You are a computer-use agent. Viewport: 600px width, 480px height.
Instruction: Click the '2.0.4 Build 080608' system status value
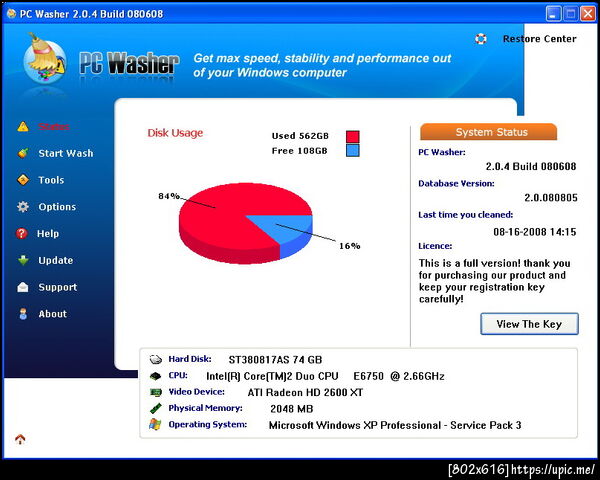pos(531,167)
